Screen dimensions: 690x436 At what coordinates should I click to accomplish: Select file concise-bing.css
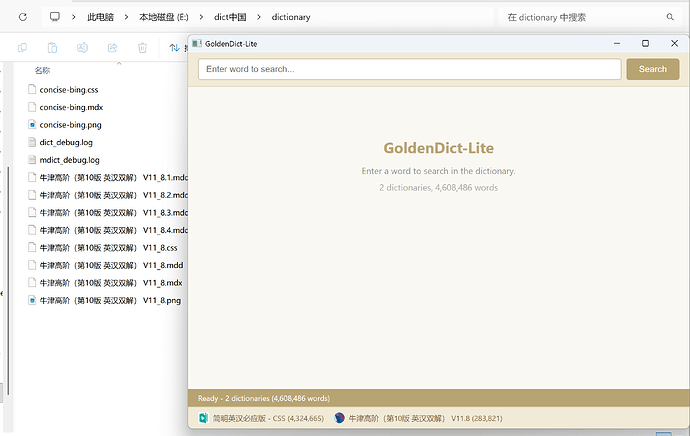[69, 90]
